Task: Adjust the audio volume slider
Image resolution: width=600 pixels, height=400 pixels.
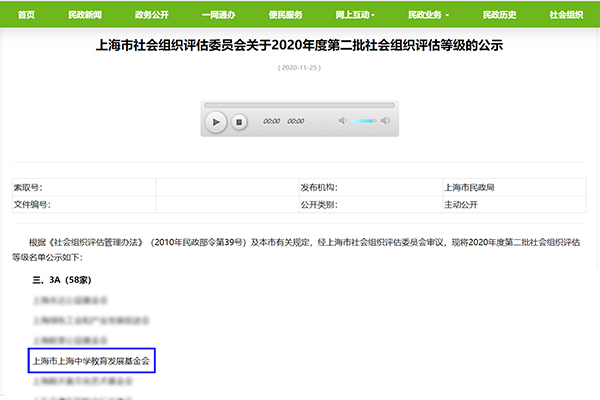Action: [363, 121]
